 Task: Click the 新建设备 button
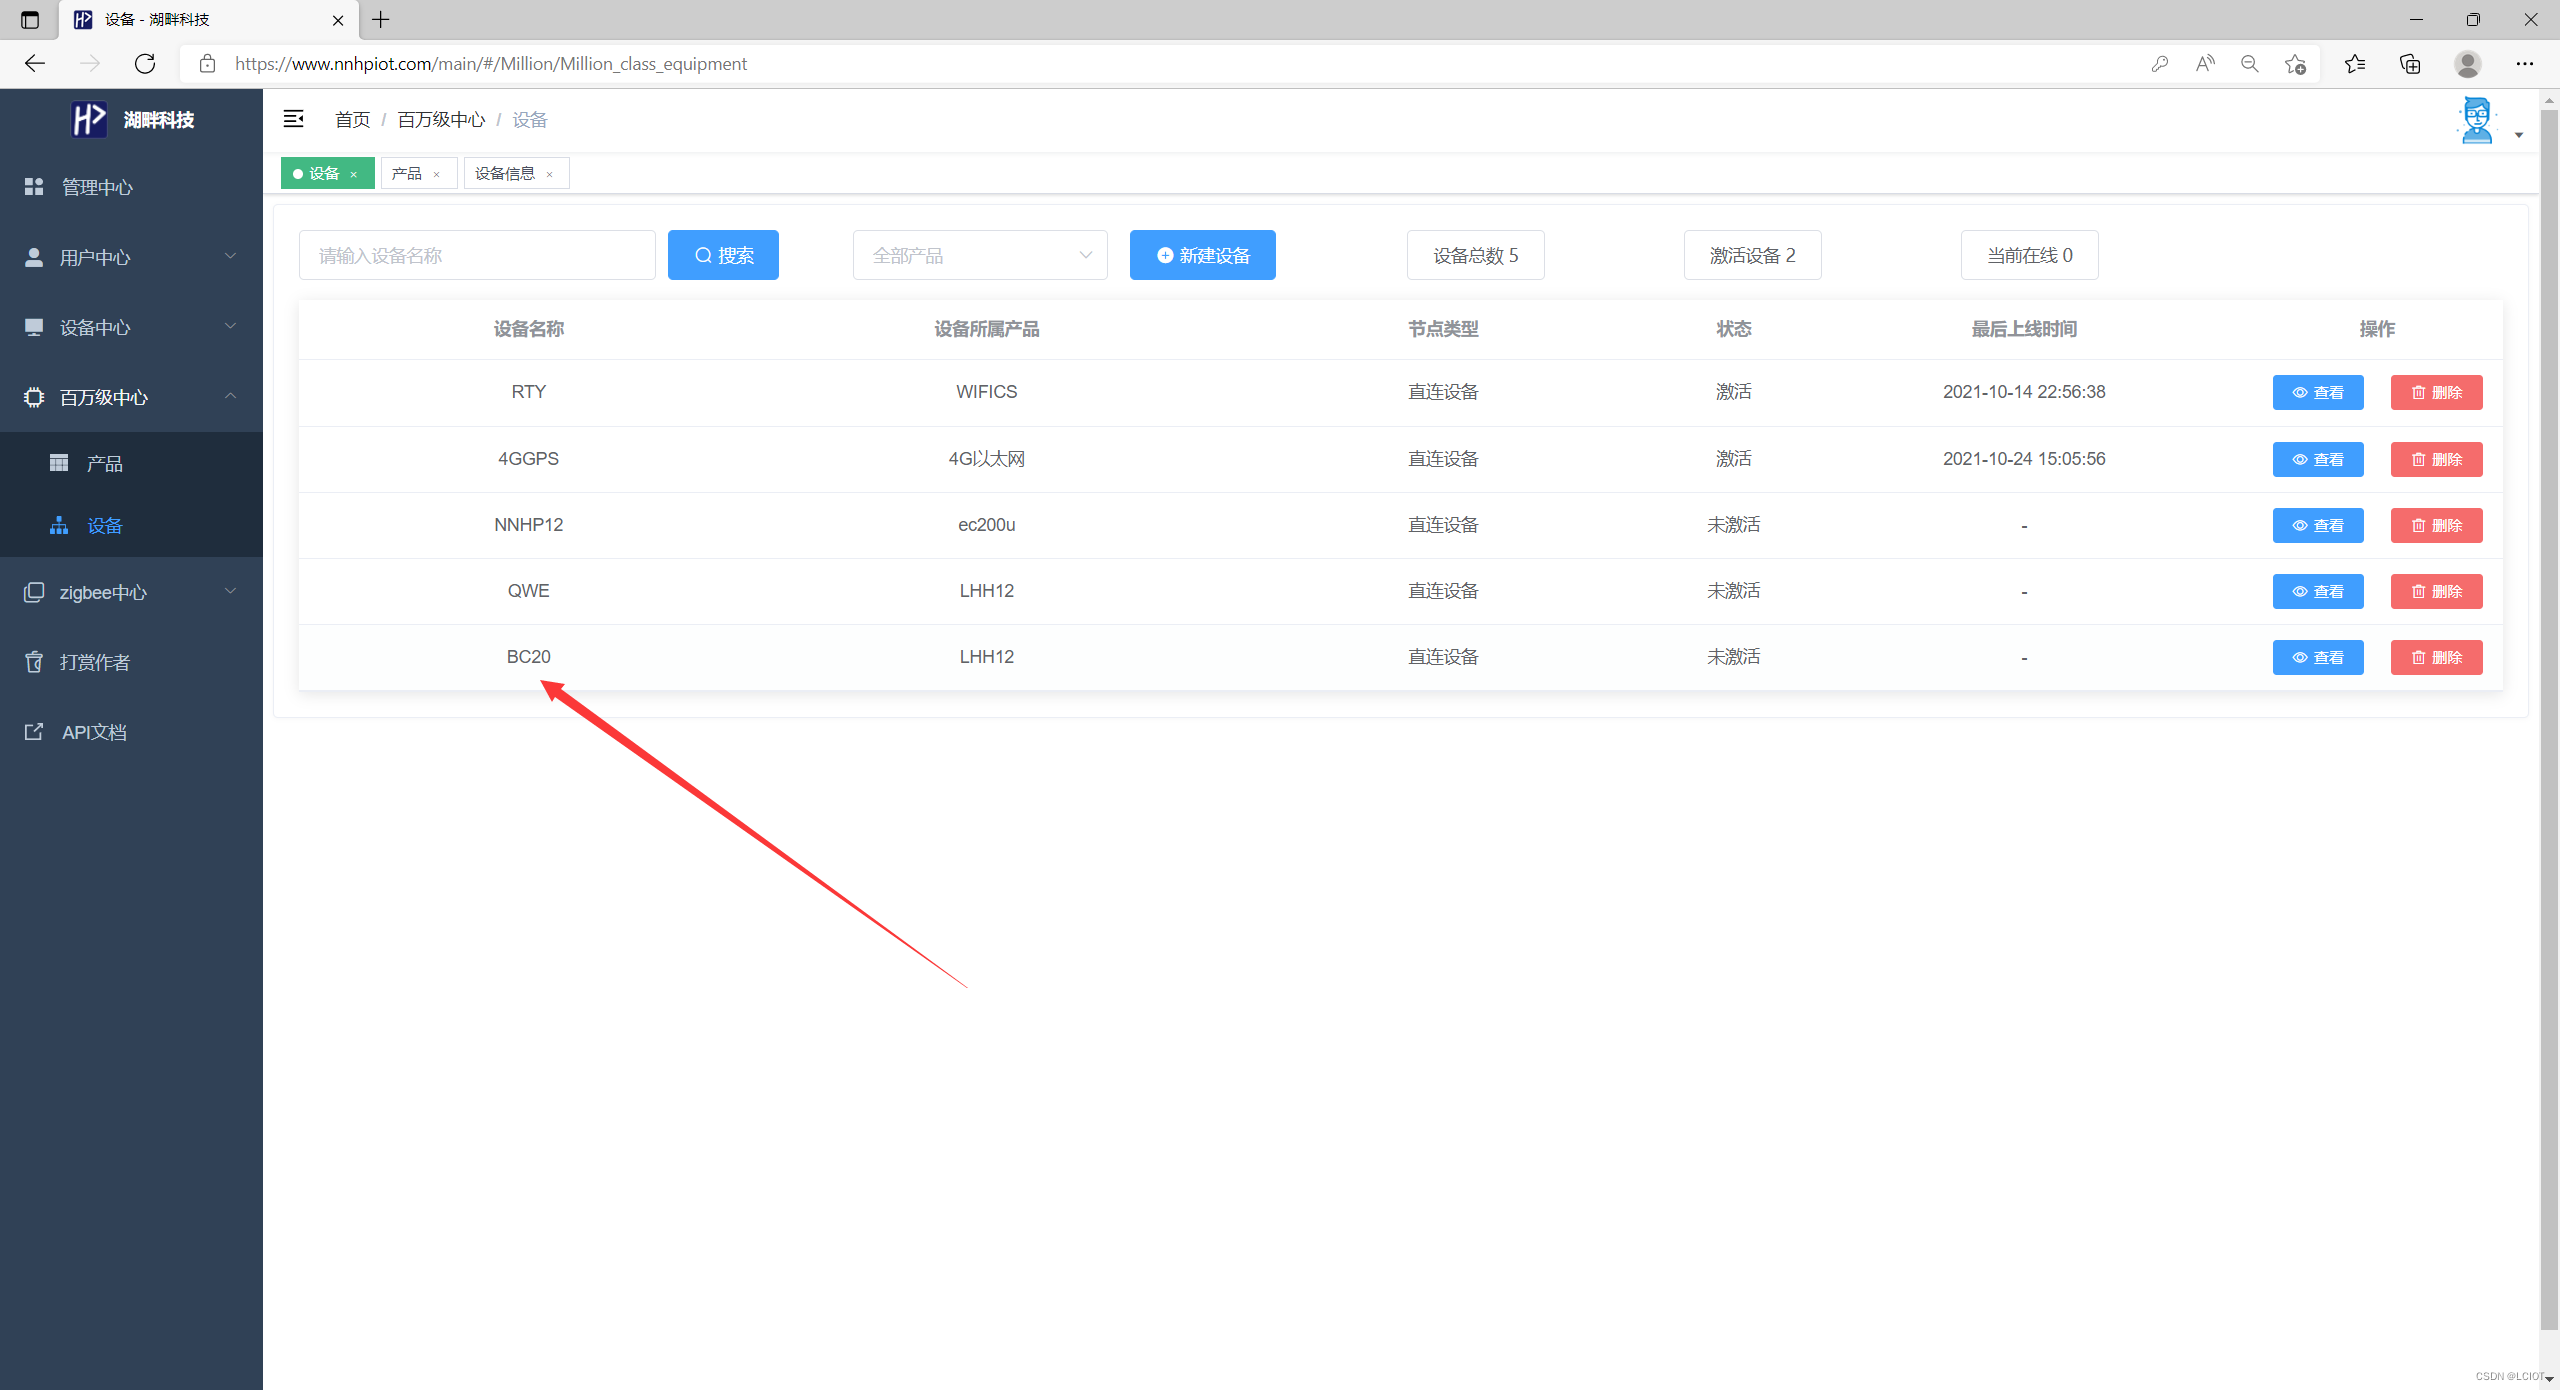coord(1202,255)
